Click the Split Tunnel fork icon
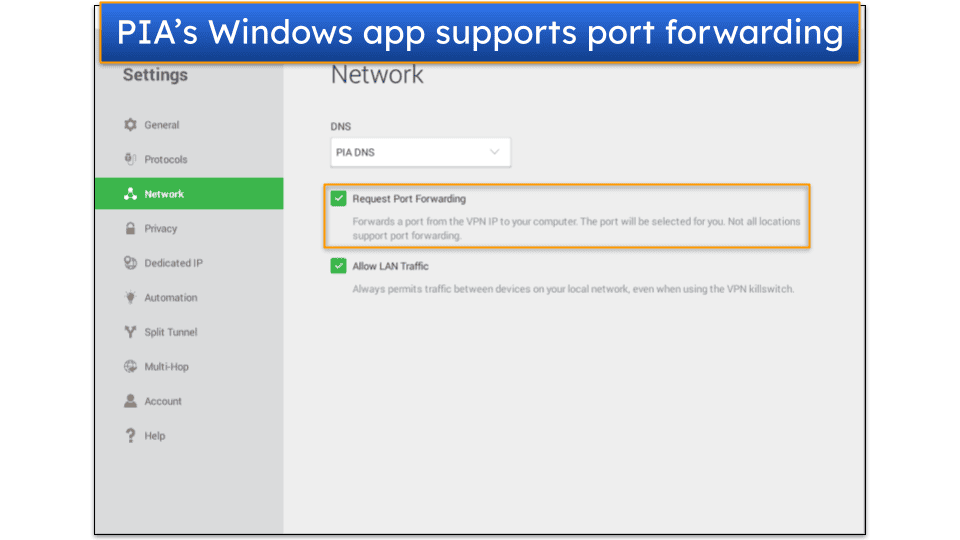Screen dimensions: 960x540 pyautogui.click(x=130, y=332)
